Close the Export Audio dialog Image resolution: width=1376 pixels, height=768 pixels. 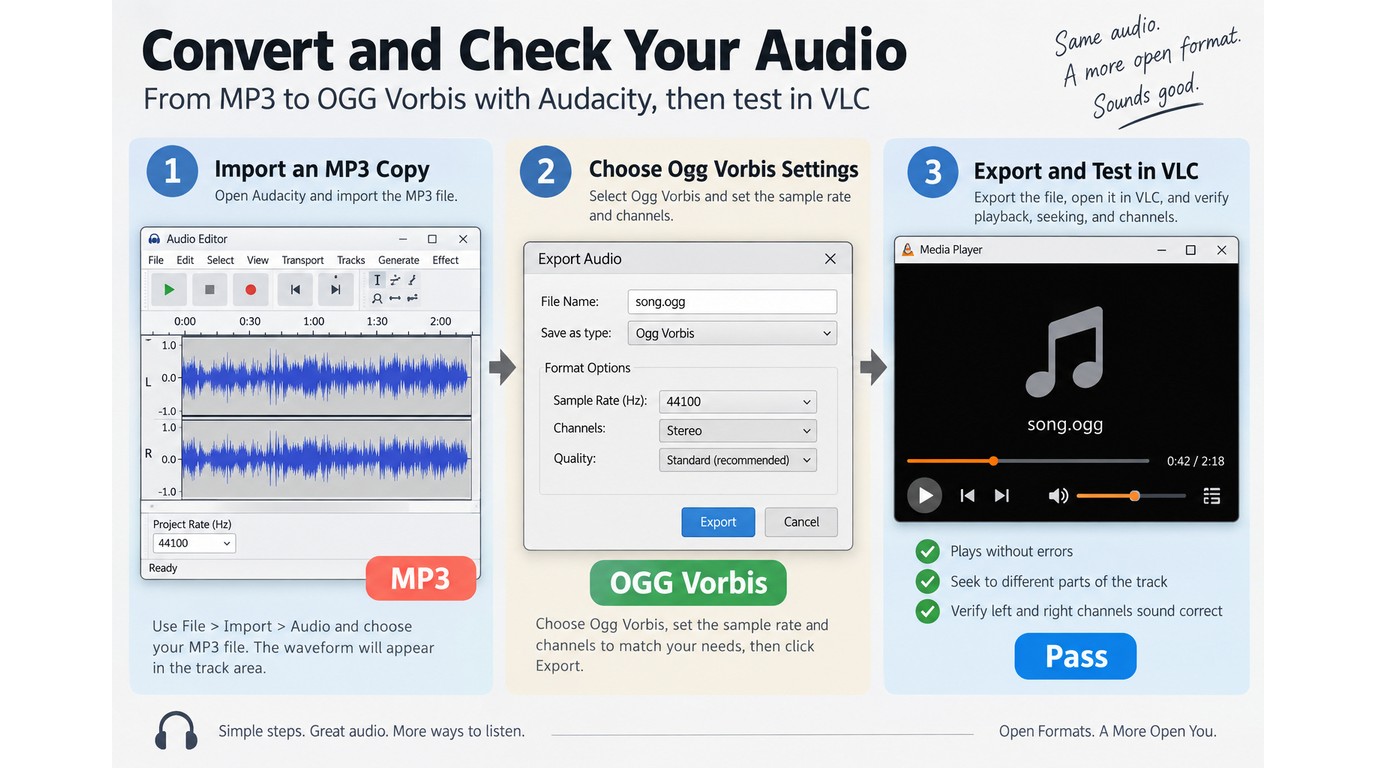(830, 259)
